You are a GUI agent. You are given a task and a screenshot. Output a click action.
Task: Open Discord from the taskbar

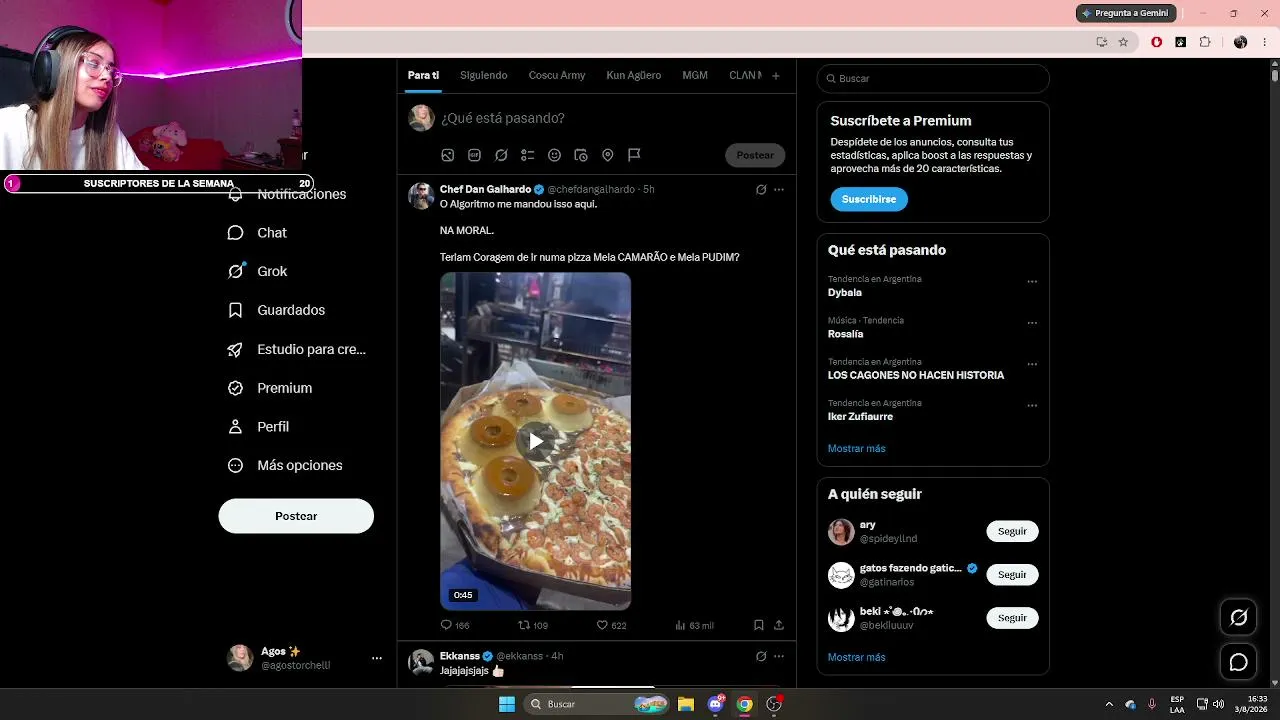pyautogui.click(x=716, y=704)
